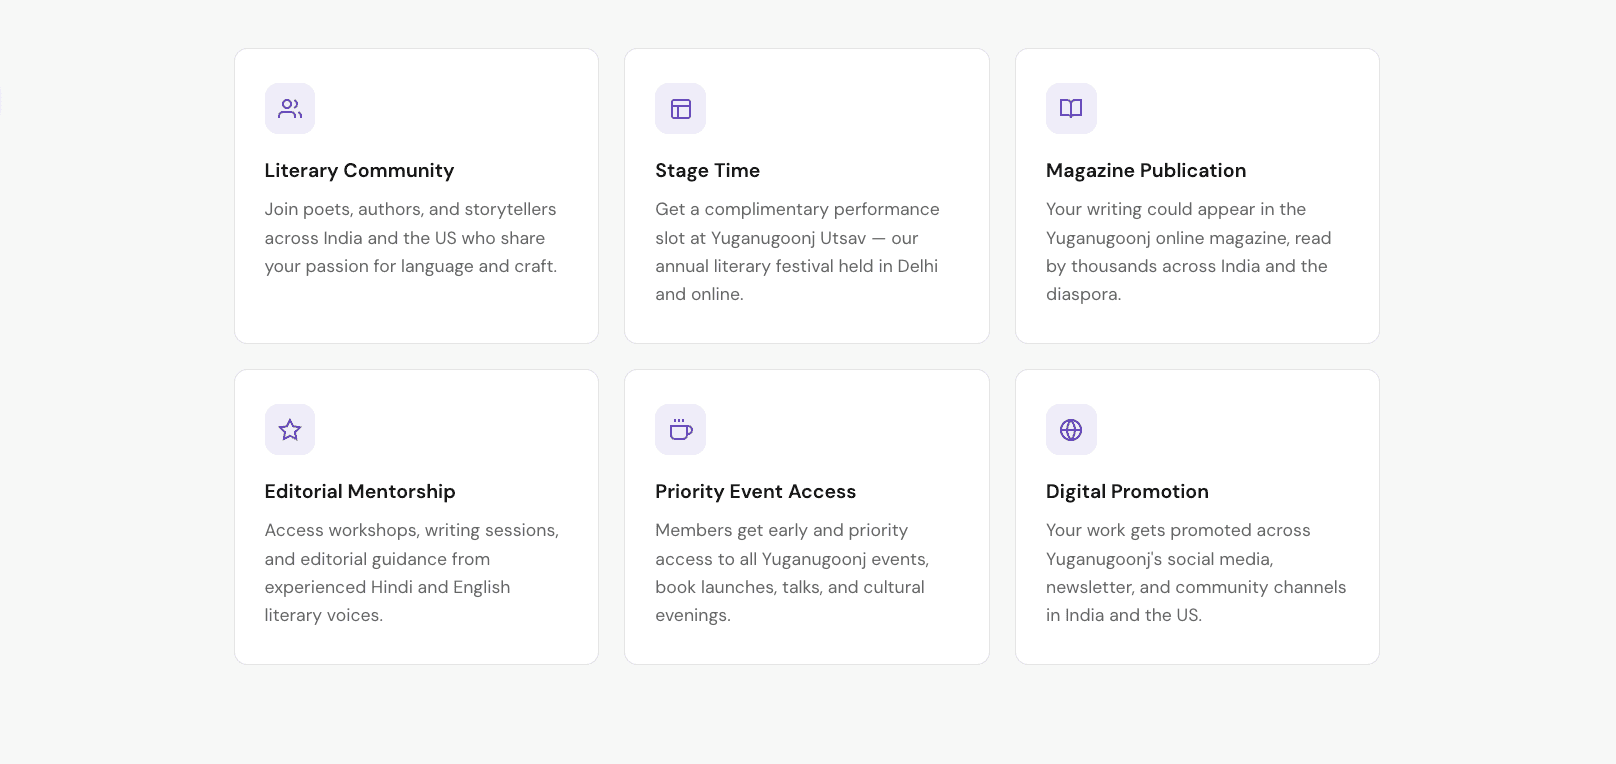
Task: Click the open book Magazine Publication icon
Action: pos(1071,108)
